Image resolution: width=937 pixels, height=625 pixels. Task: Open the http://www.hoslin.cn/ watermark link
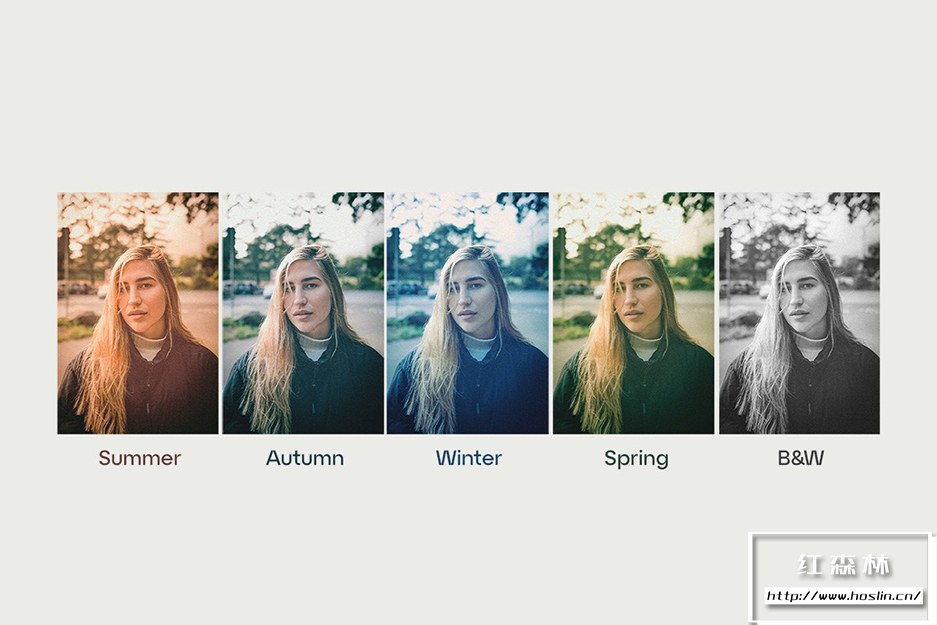844,596
